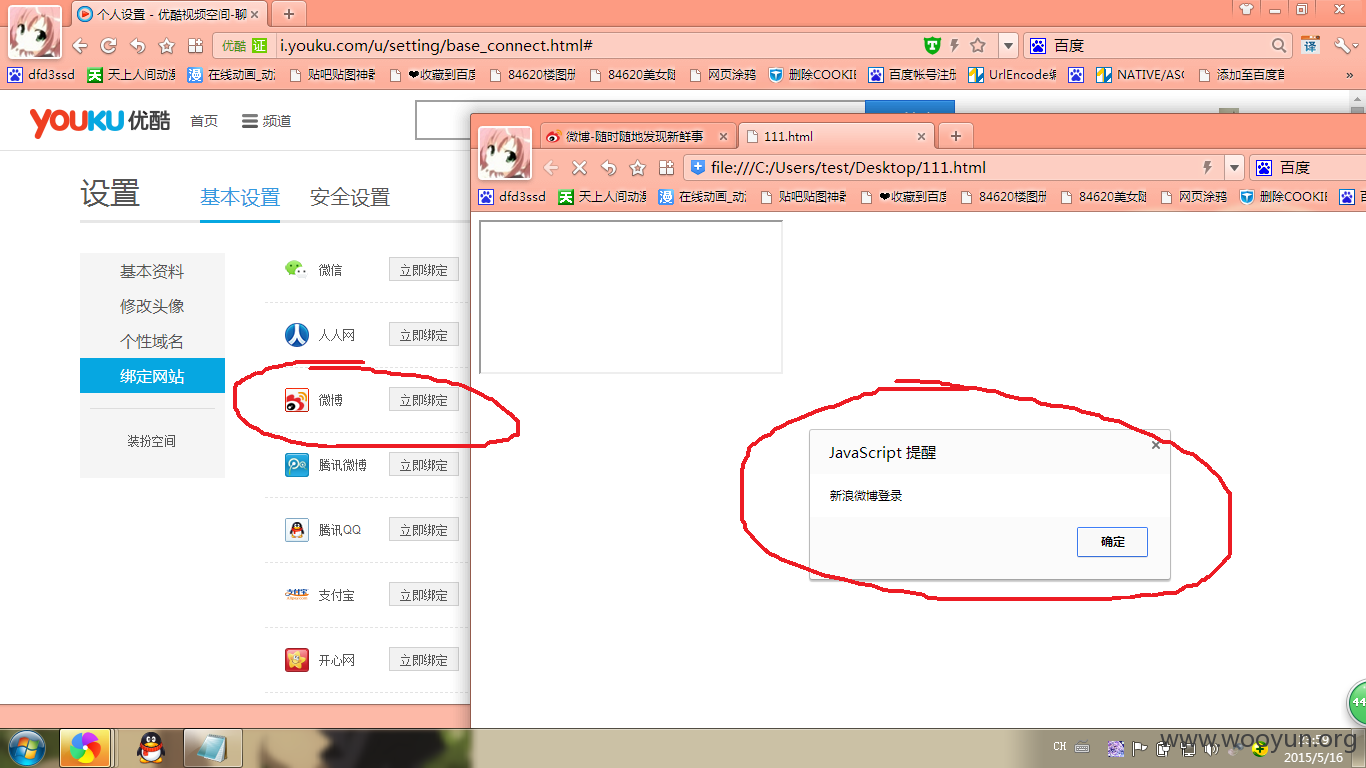Reload the Youku settings page
This screenshot has width=1366, height=768.
click(x=109, y=46)
